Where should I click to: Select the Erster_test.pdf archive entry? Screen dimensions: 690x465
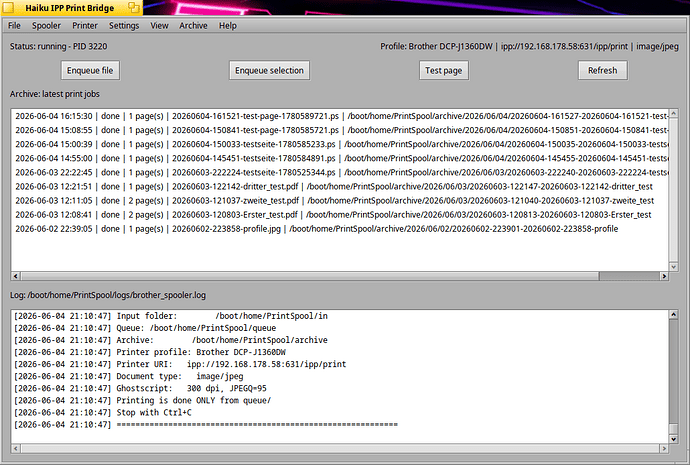point(340,215)
